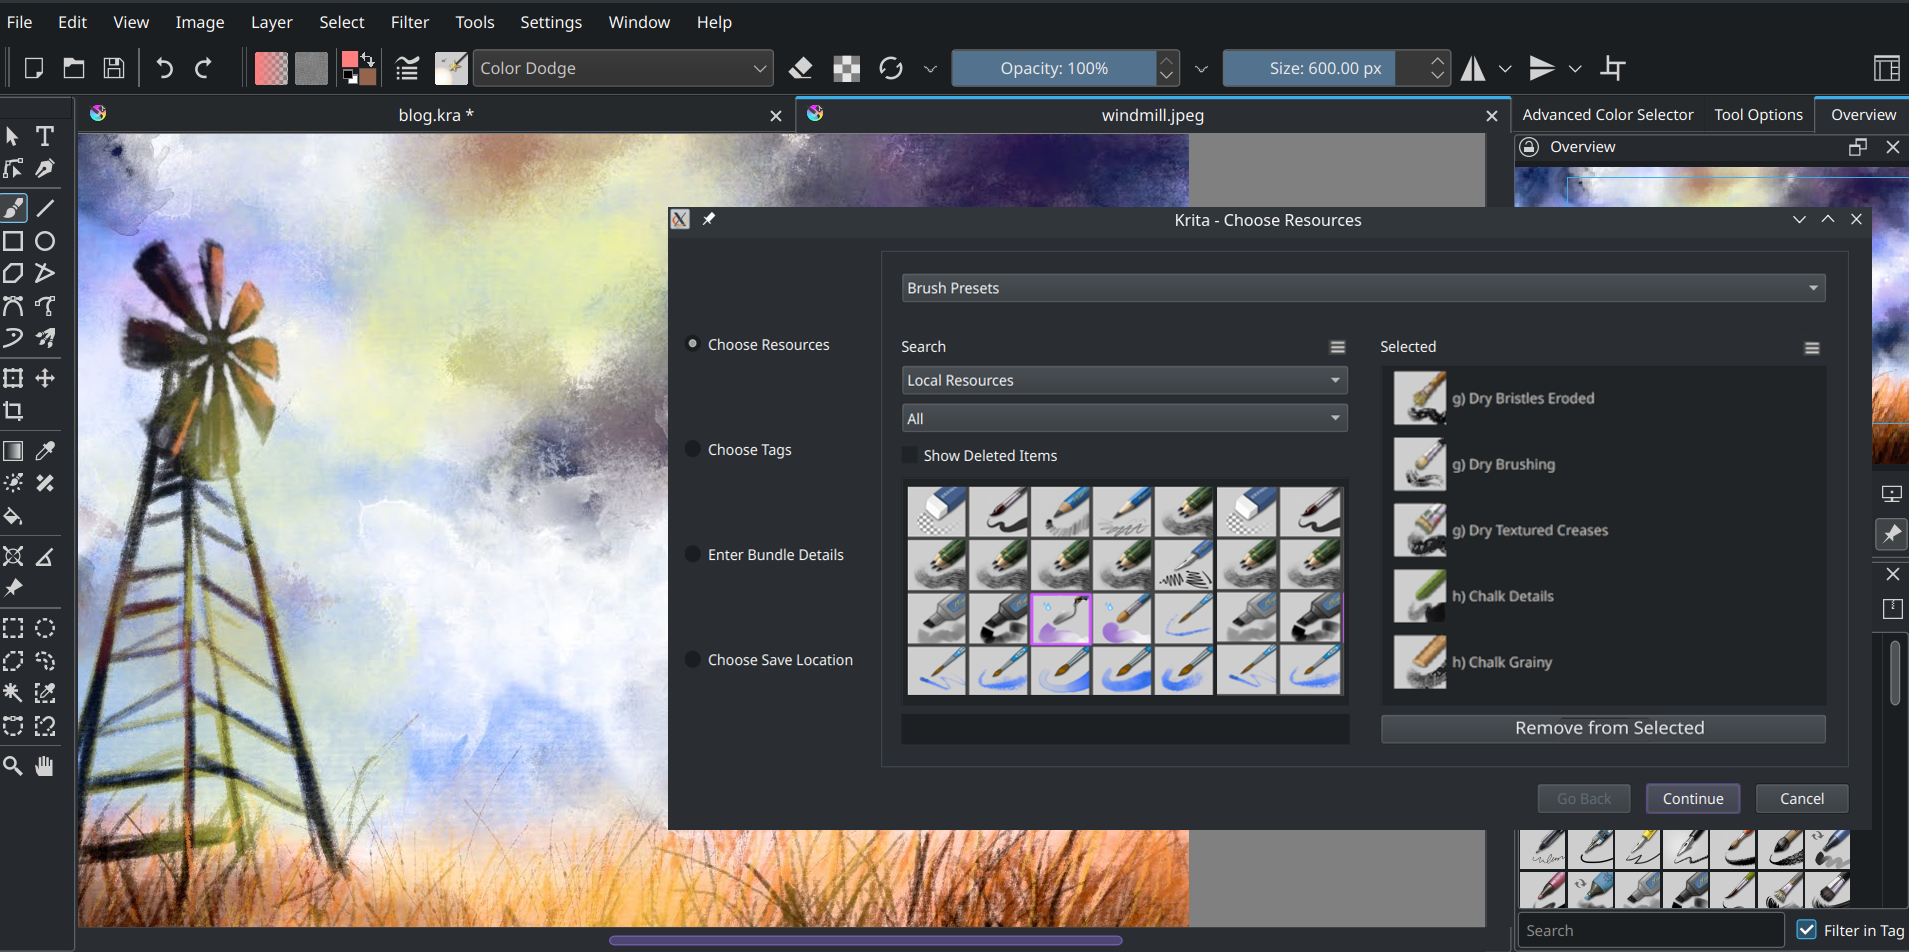Open Brush Presets resource type dropdown
The height and width of the screenshot is (952, 1909).
click(x=1363, y=288)
